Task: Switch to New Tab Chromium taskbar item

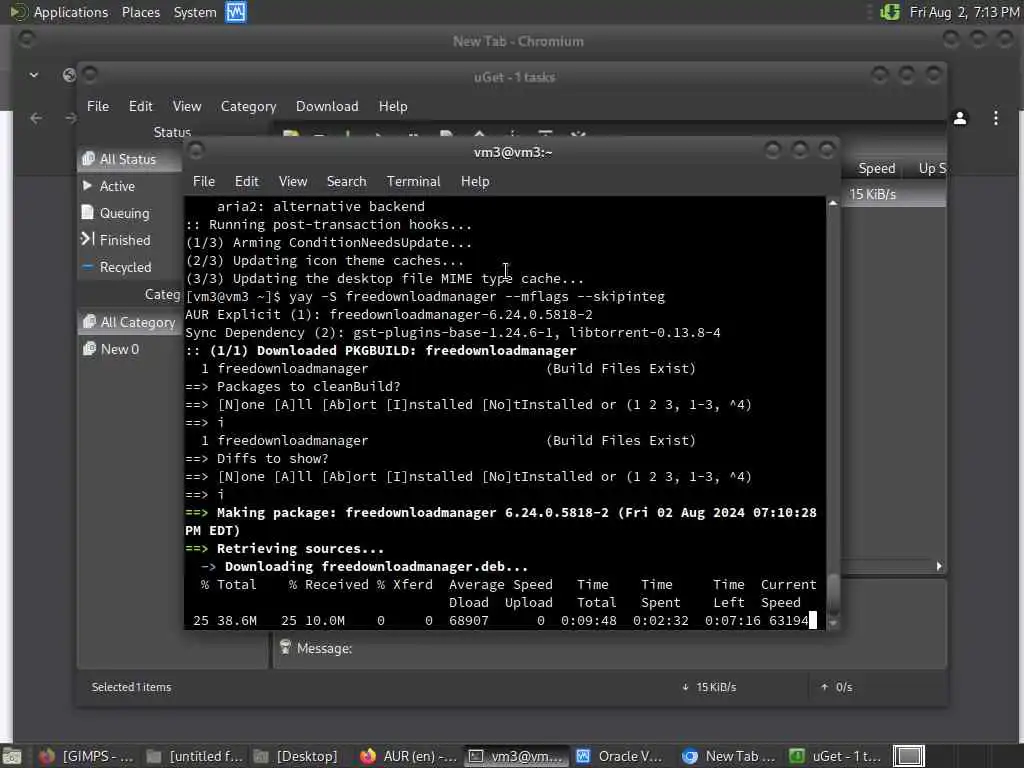Action: point(730,756)
